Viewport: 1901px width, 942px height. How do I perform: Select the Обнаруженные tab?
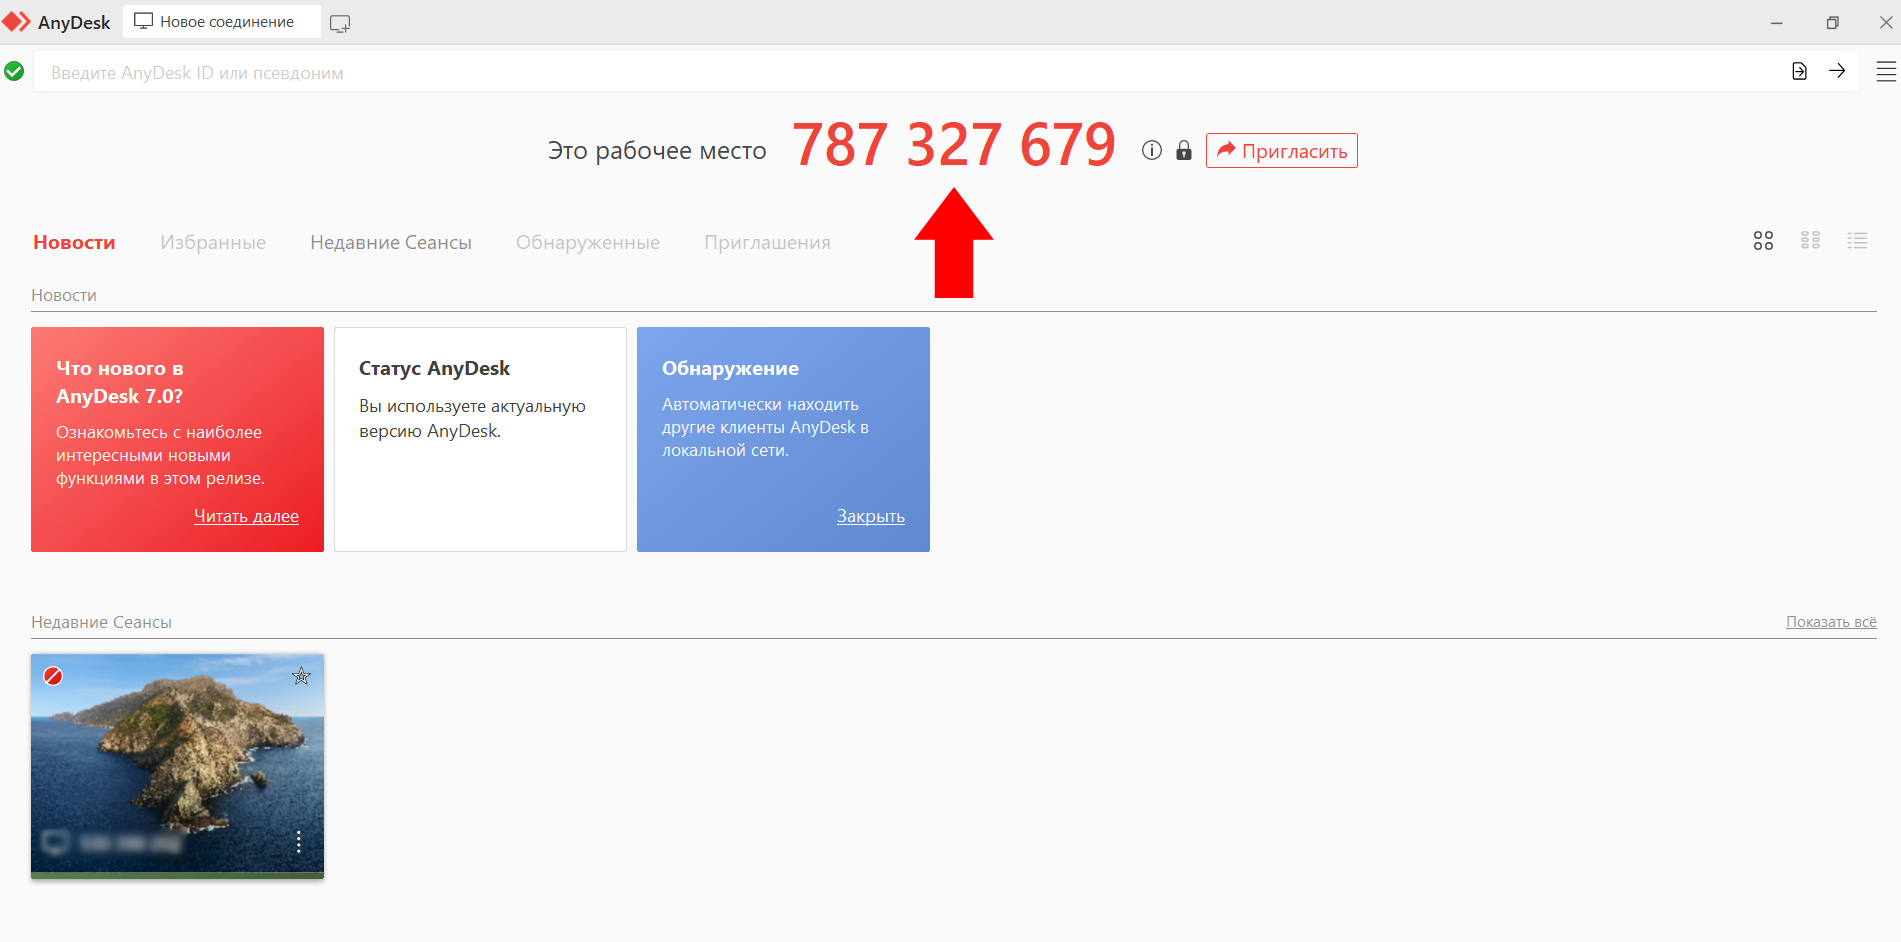[x=587, y=243]
